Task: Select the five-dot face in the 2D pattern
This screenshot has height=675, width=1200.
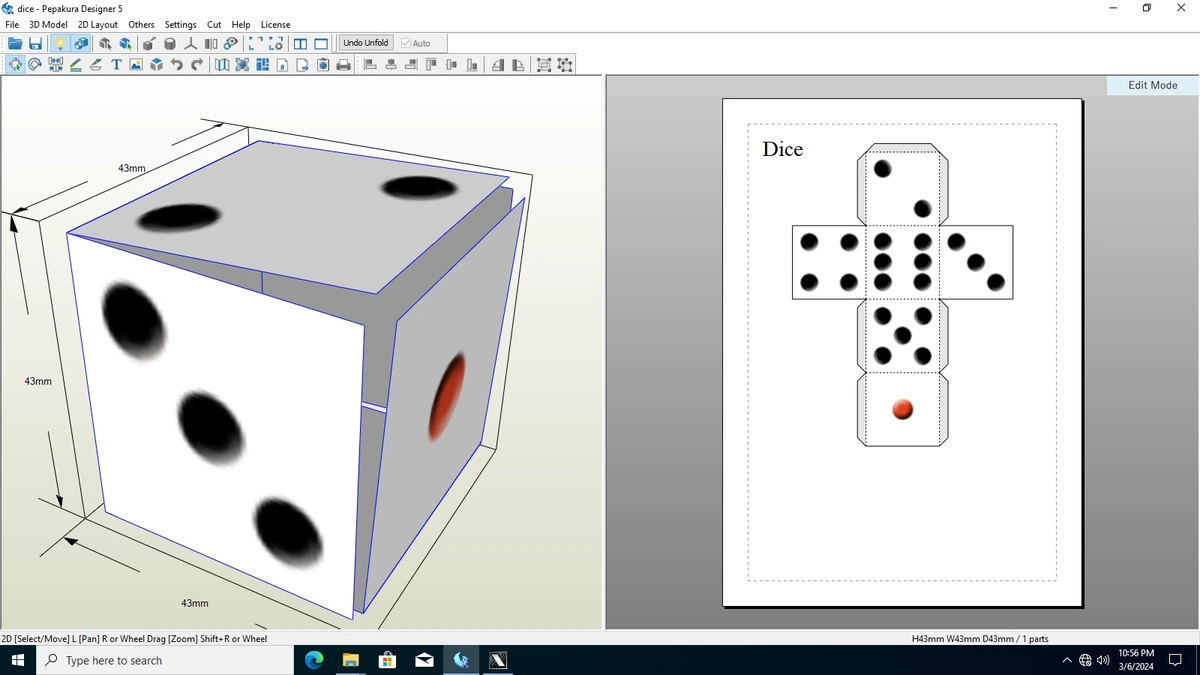Action: tap(902, 335)
